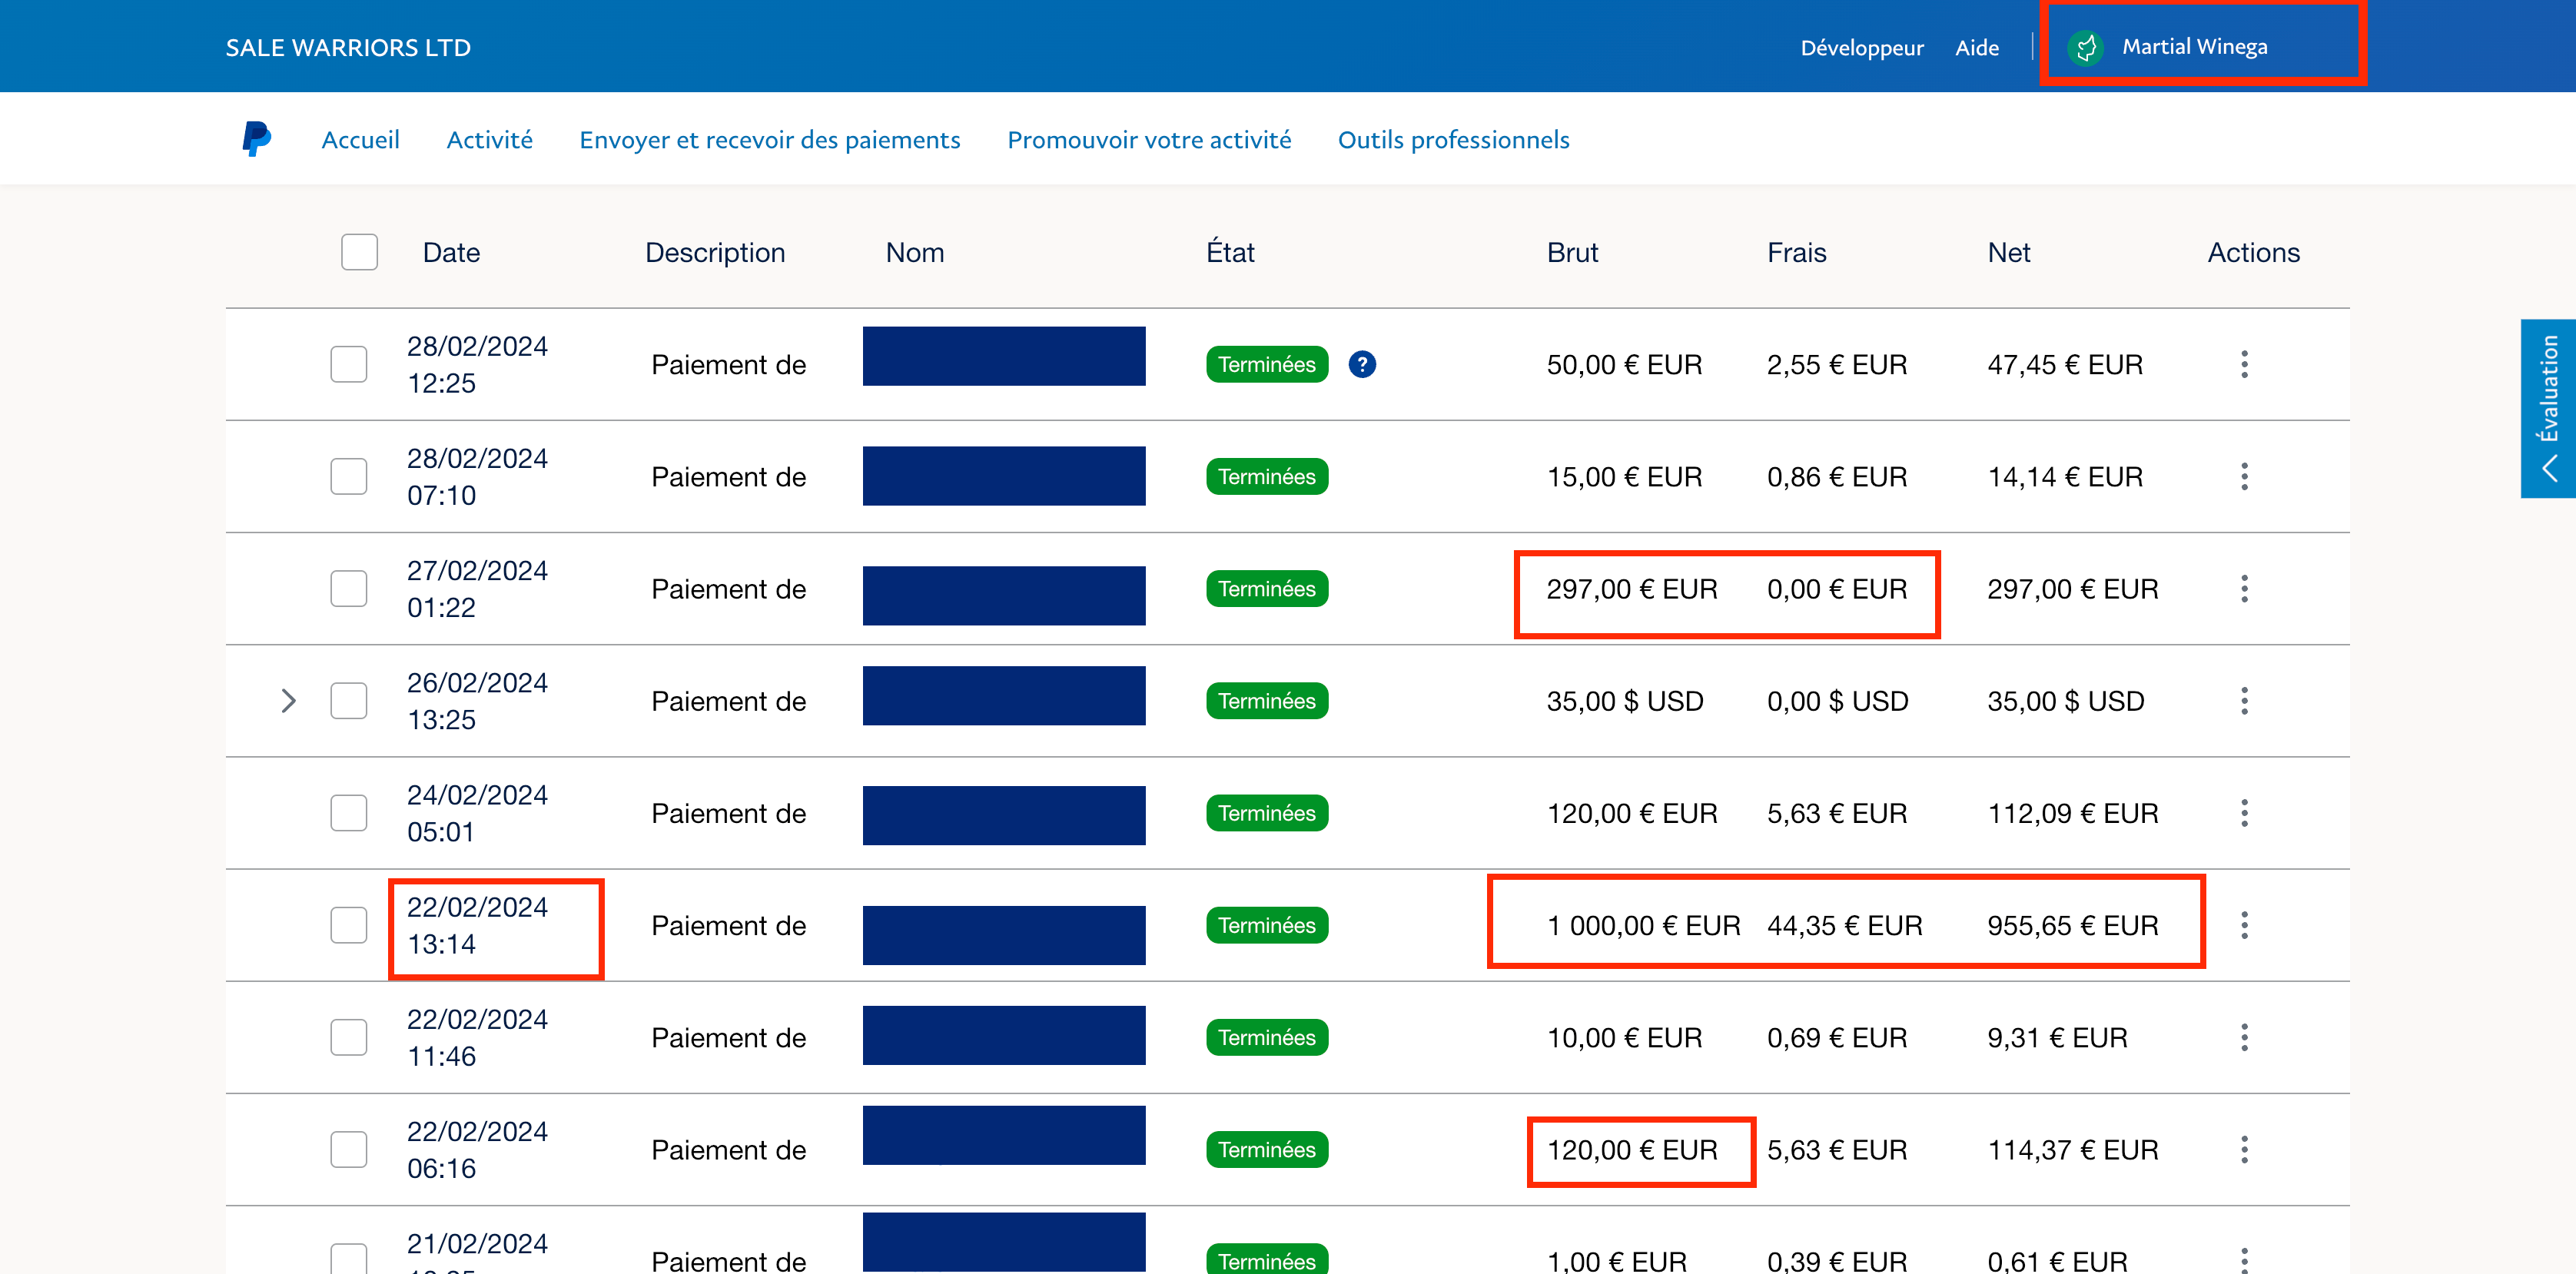
Task: Click the PayPal logo icon
Action: (x=256, y=139)
